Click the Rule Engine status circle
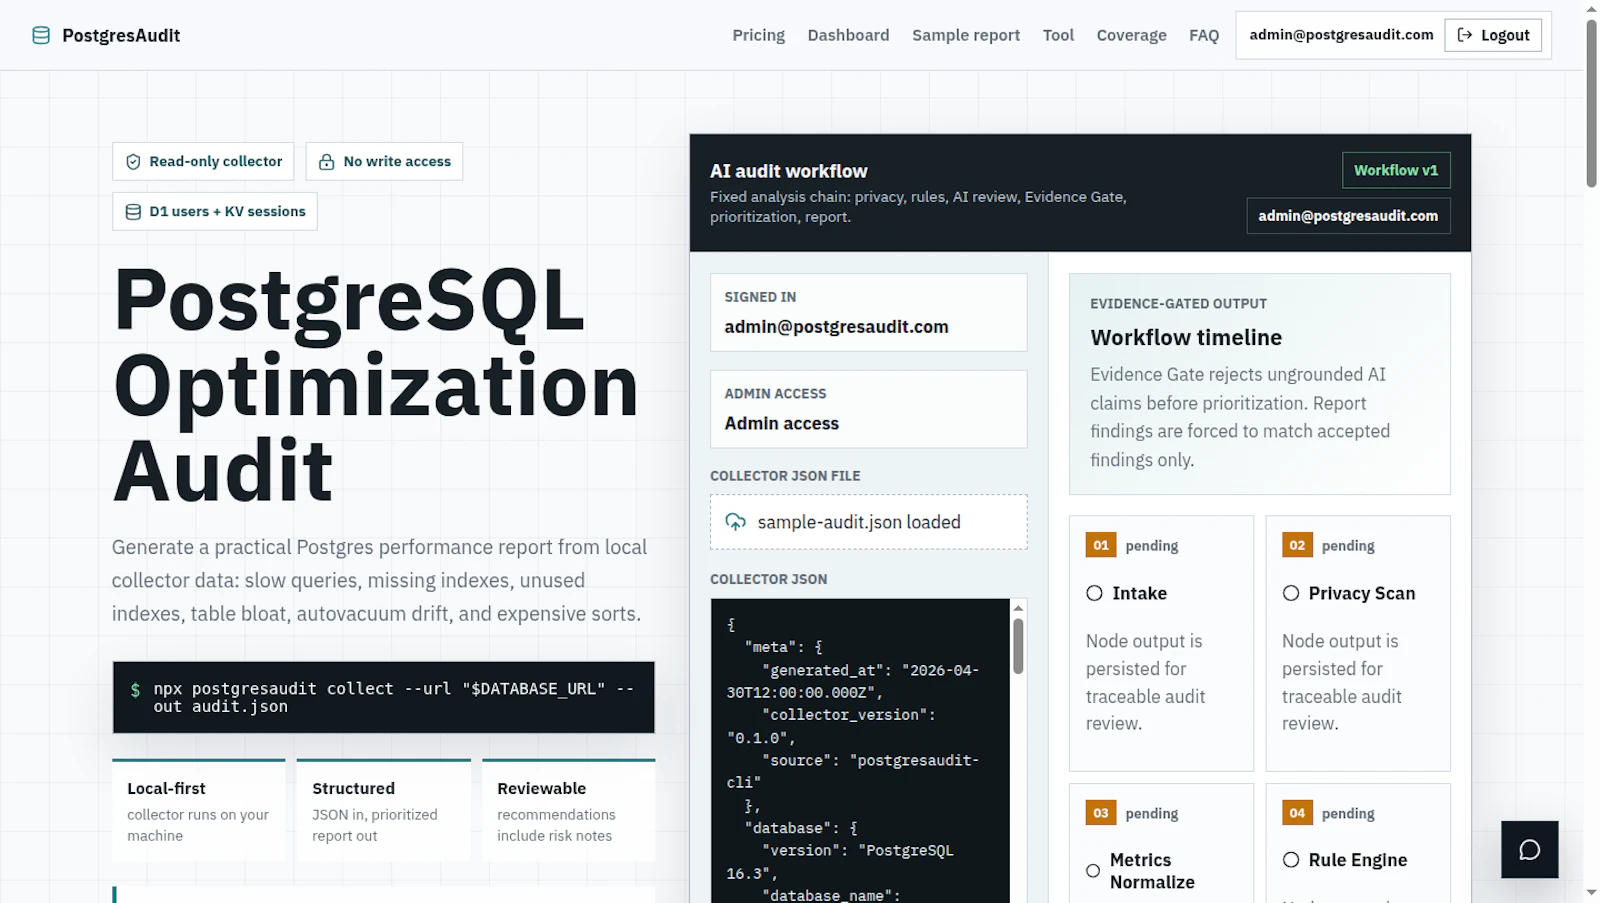Screen dimensions: 1600x903 [x=1291, y=860]
